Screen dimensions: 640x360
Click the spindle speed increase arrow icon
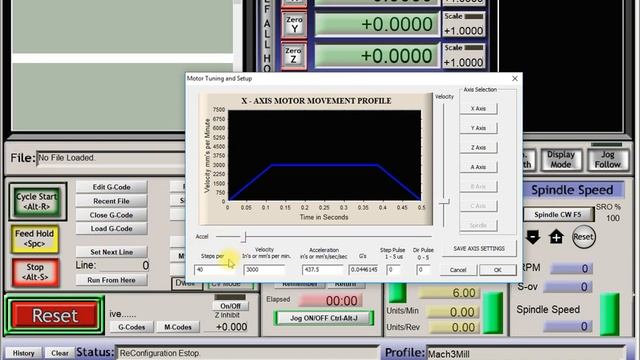pos(556,237)
